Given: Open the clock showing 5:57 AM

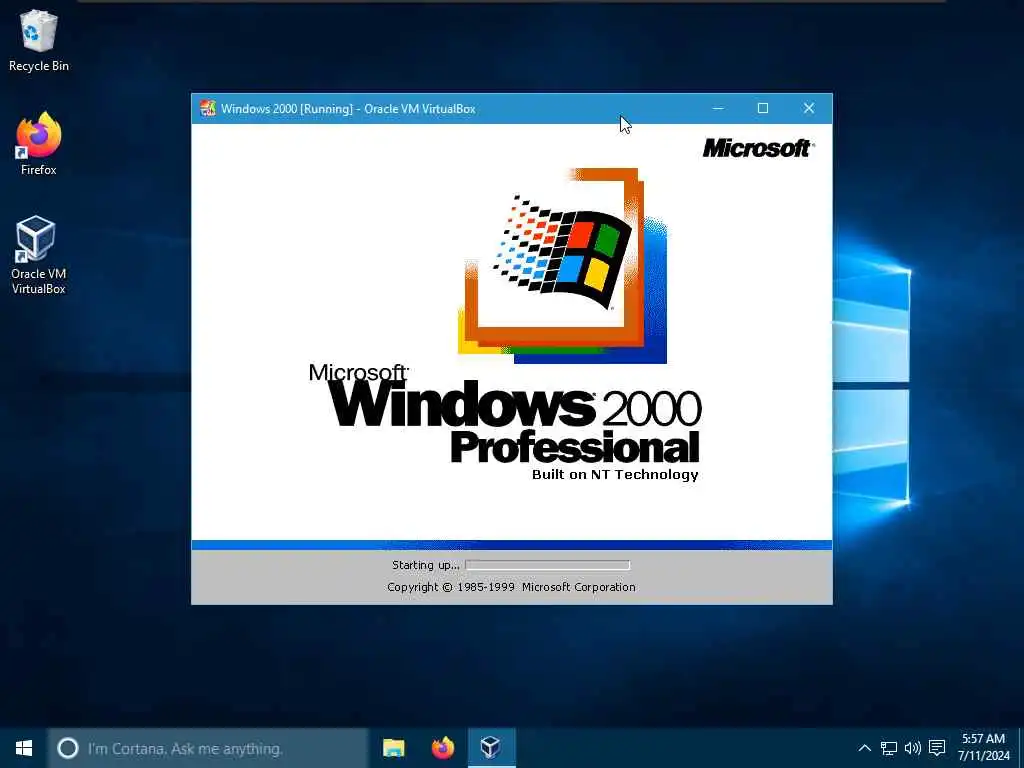Looking at the screenshot, I should click(984, 748).
